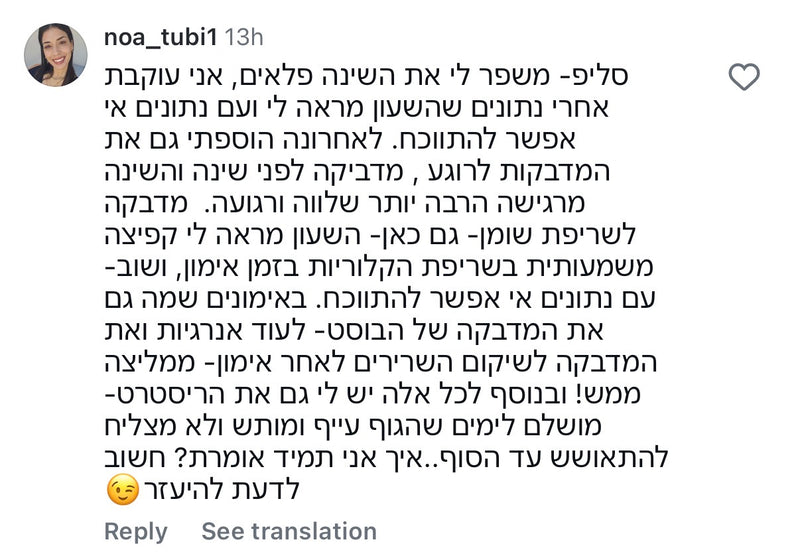
Task: Like the comment with the heart icon
Action: tap(745, 76)
